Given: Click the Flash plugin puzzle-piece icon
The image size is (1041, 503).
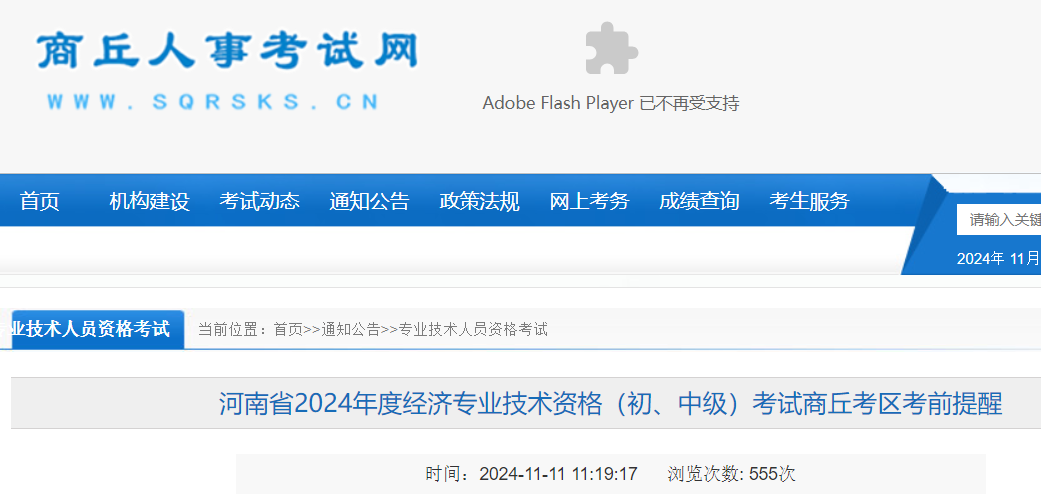Looking at the screenshot, I should (x=611, y=49).
